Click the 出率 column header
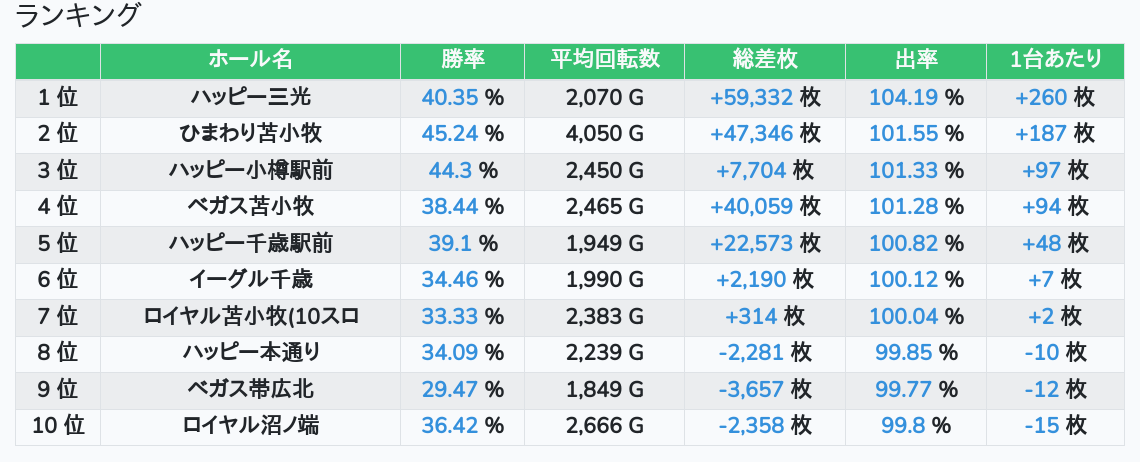 [915, 60]
